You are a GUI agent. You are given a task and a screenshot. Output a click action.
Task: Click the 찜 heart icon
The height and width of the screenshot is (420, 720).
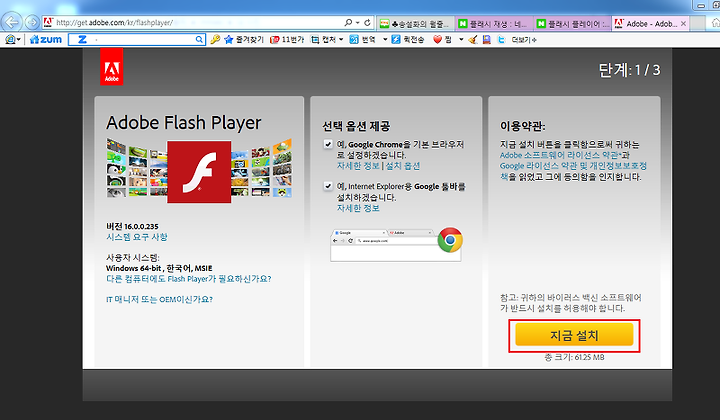pos(442,40)
